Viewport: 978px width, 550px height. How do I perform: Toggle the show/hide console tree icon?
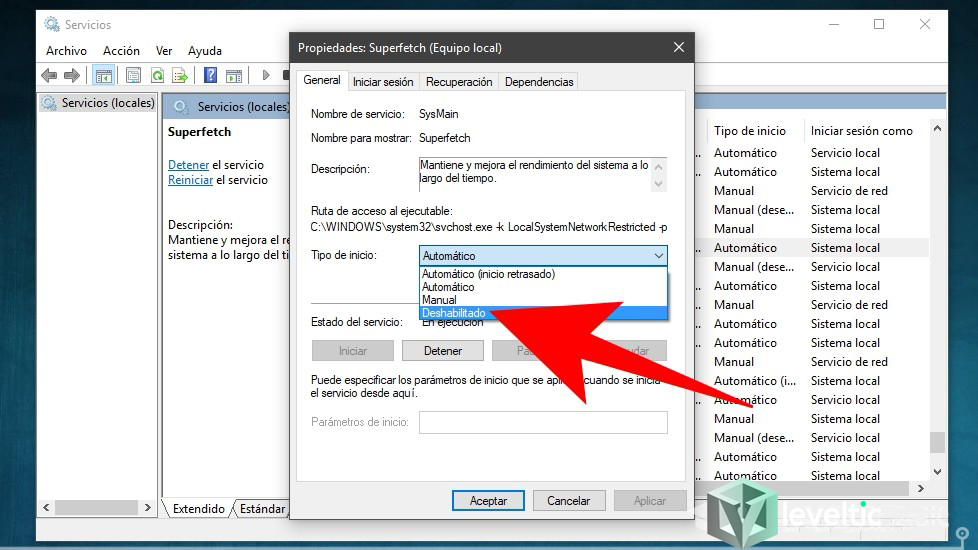103,75
